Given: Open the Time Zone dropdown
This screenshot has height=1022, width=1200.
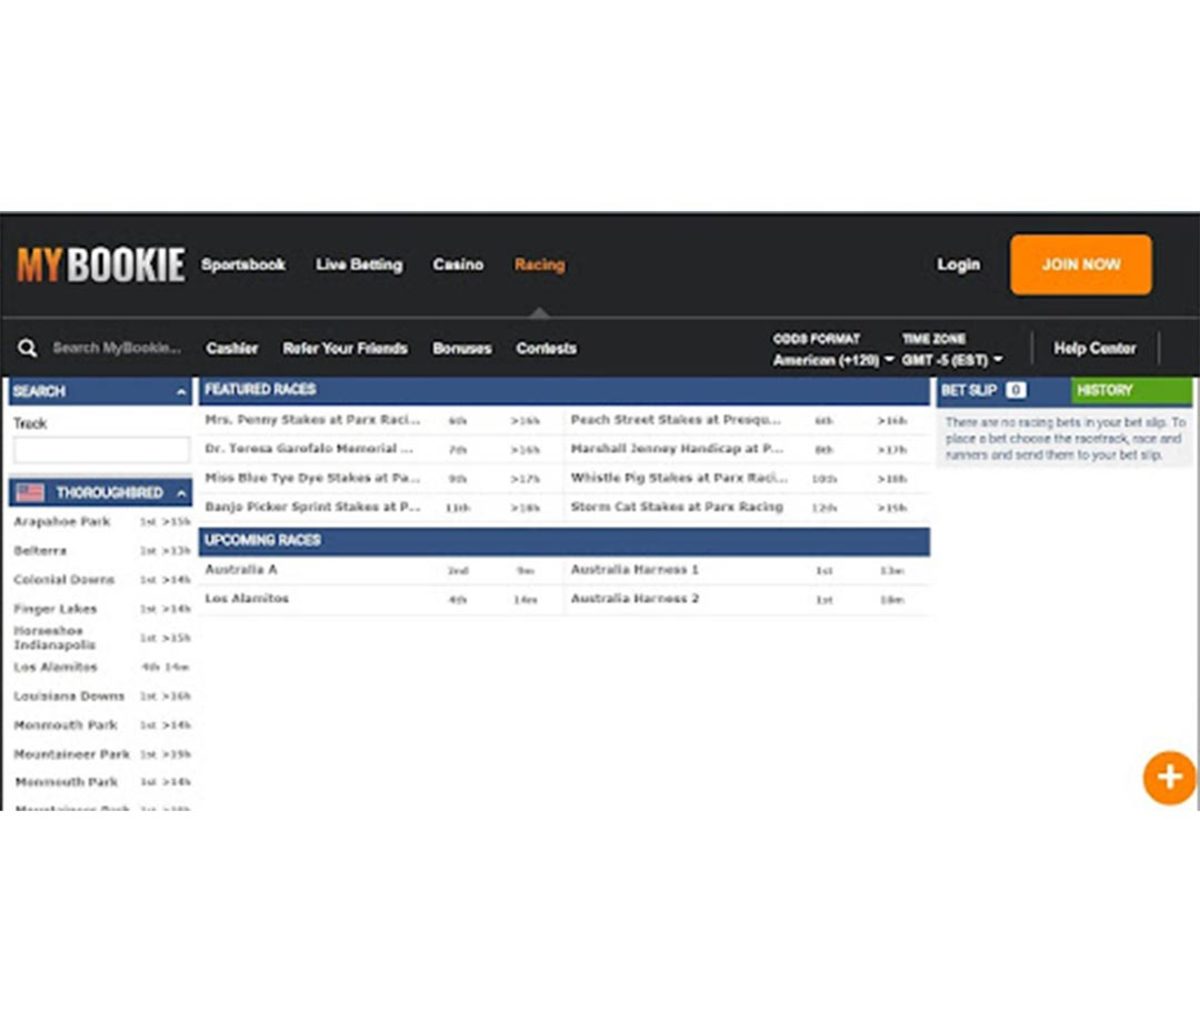Looking at the screenshot, I should (x=952, y=359).
